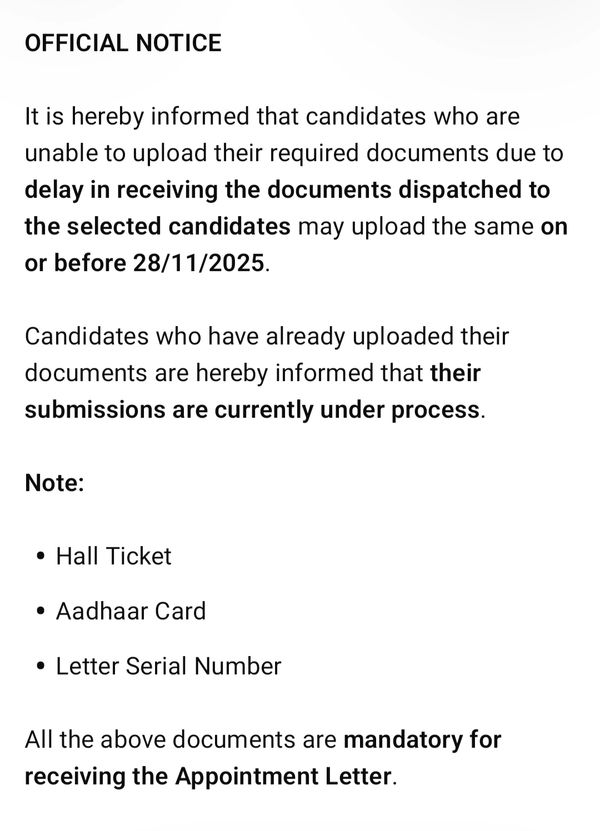Screen dimensions: 600x831
Task: Click the "Note:" label
Action: coord(55,482)
